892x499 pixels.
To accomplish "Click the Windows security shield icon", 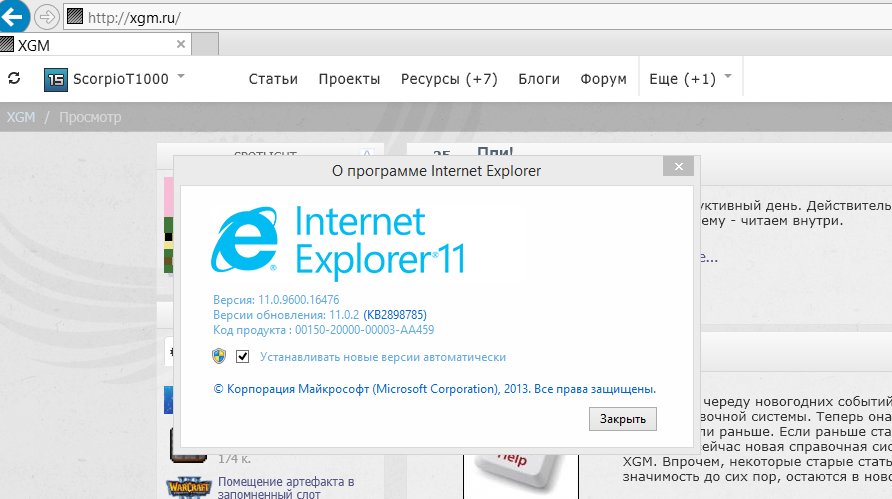I will [x=219, y=356].
